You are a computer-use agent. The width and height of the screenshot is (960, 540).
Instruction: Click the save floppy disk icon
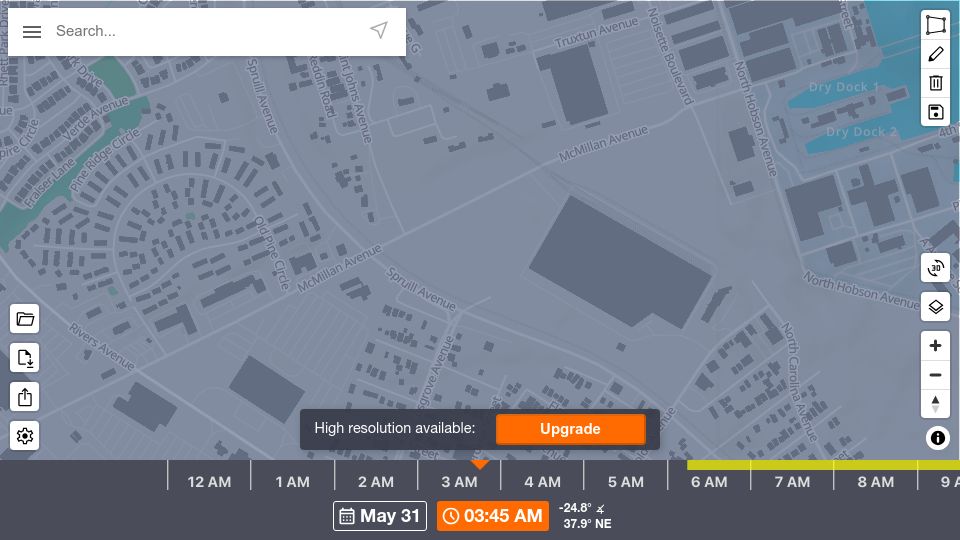coord(936,112)
